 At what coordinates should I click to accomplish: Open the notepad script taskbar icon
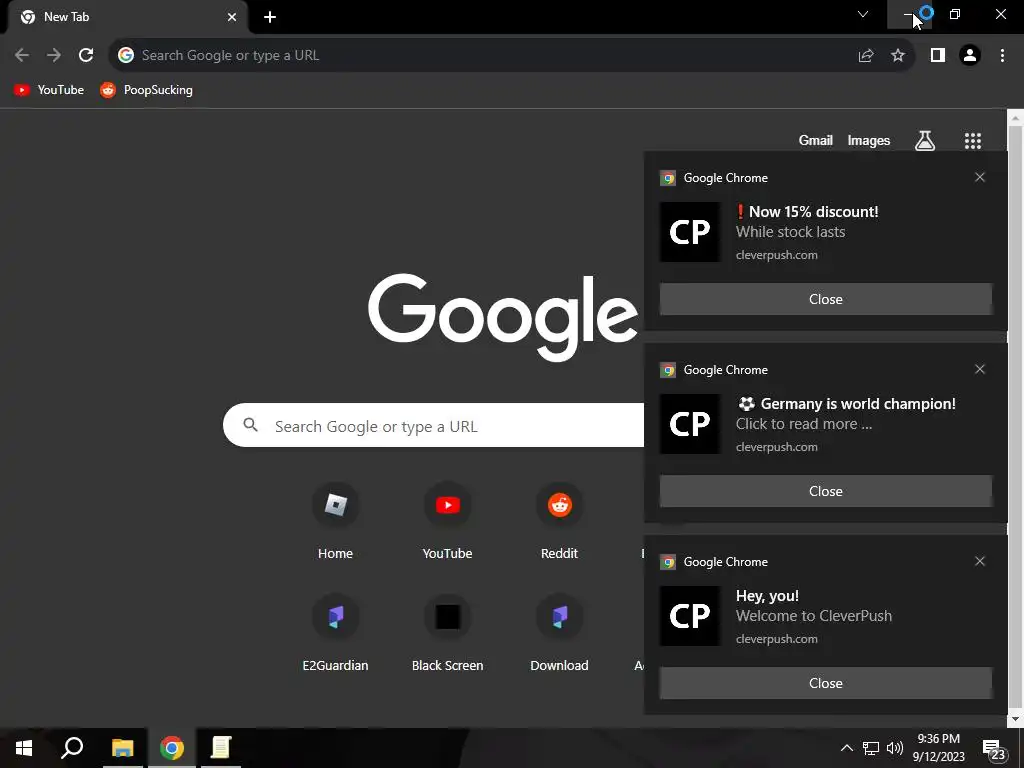221,748
